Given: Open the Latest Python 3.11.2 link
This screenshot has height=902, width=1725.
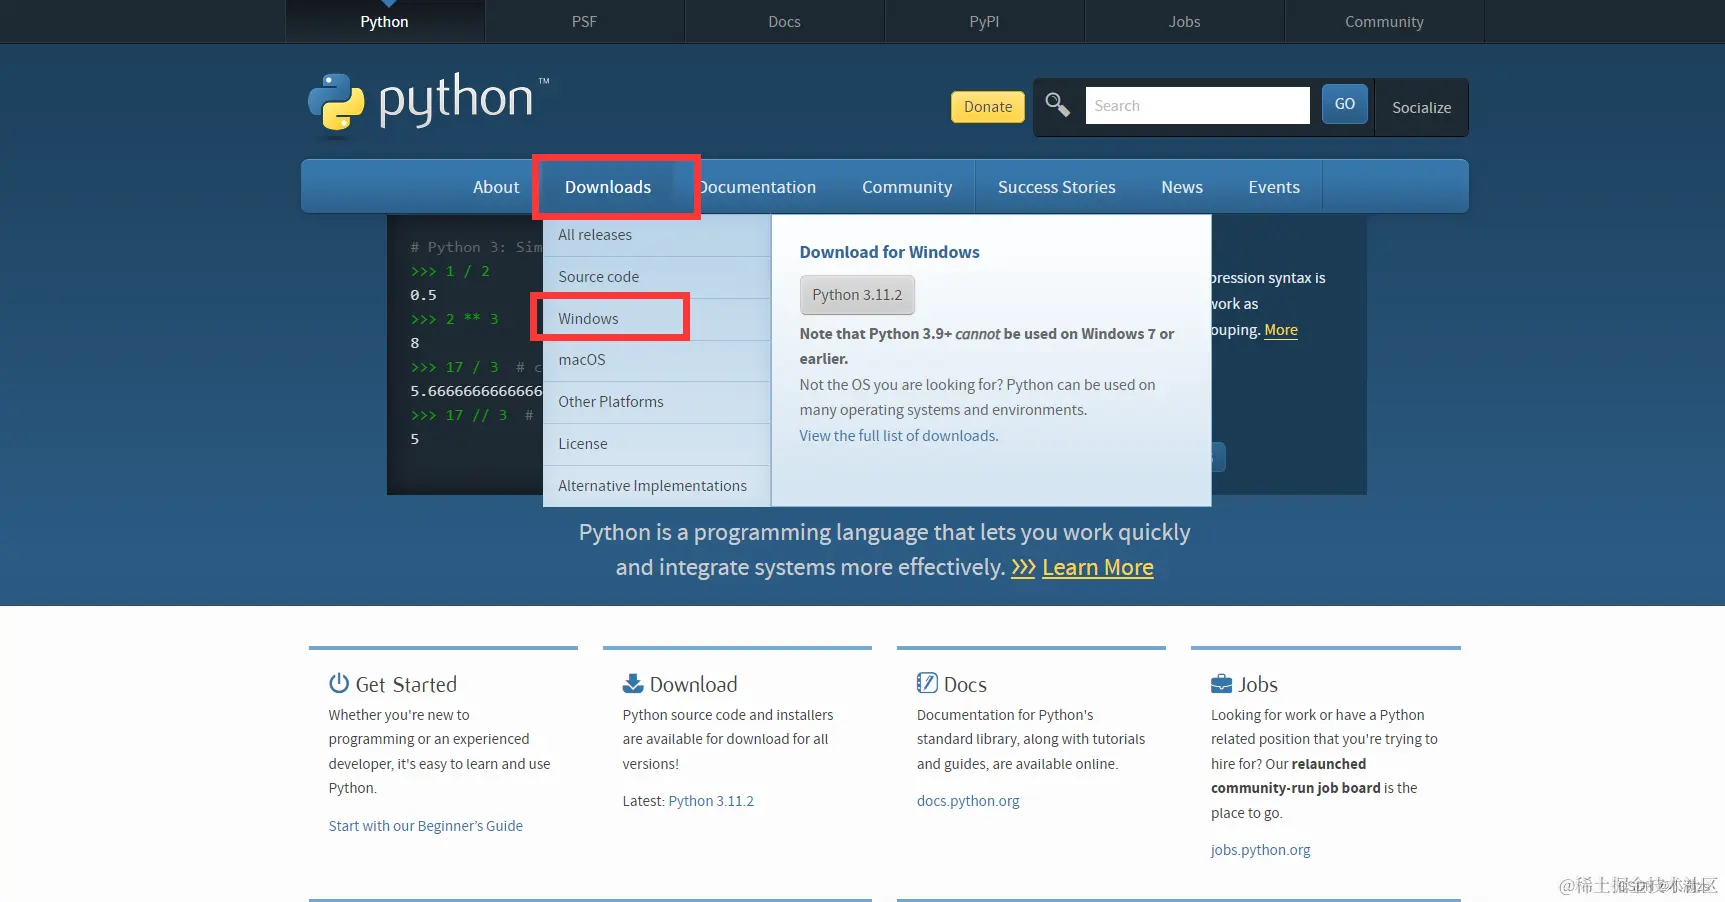Looking at the screenshot, I should (x=711, y=801).
